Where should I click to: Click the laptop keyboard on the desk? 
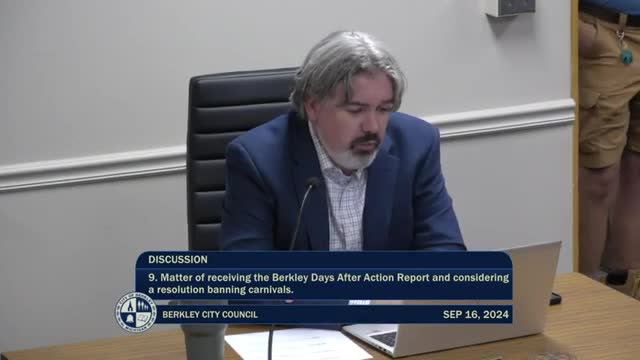tap(385, 338)
